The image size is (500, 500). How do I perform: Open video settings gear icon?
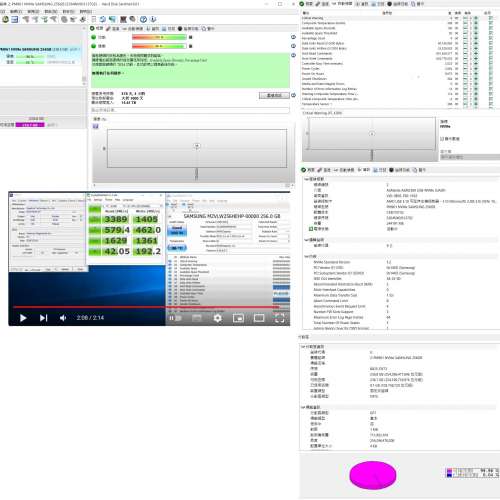(x=217, y=318)
